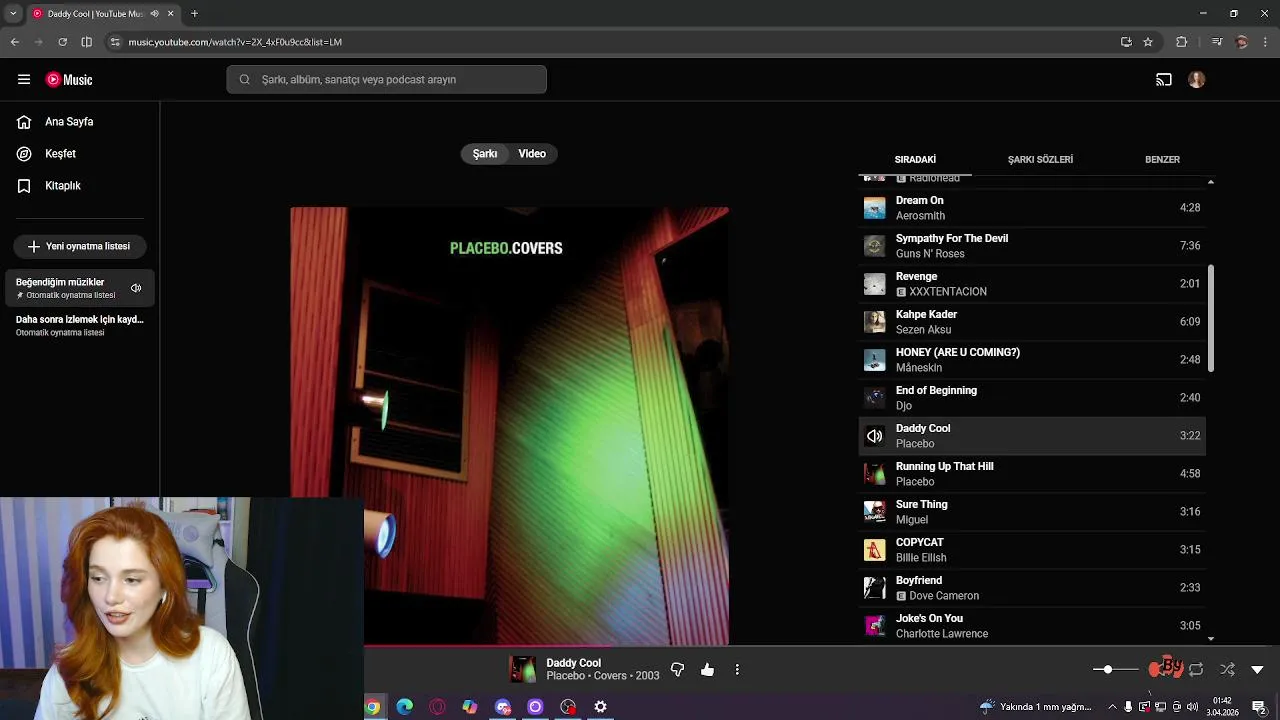Play Boyfriend by Dove Cameron
Viewport: 1280px width, 720px height.
(x=1032, y=588)
